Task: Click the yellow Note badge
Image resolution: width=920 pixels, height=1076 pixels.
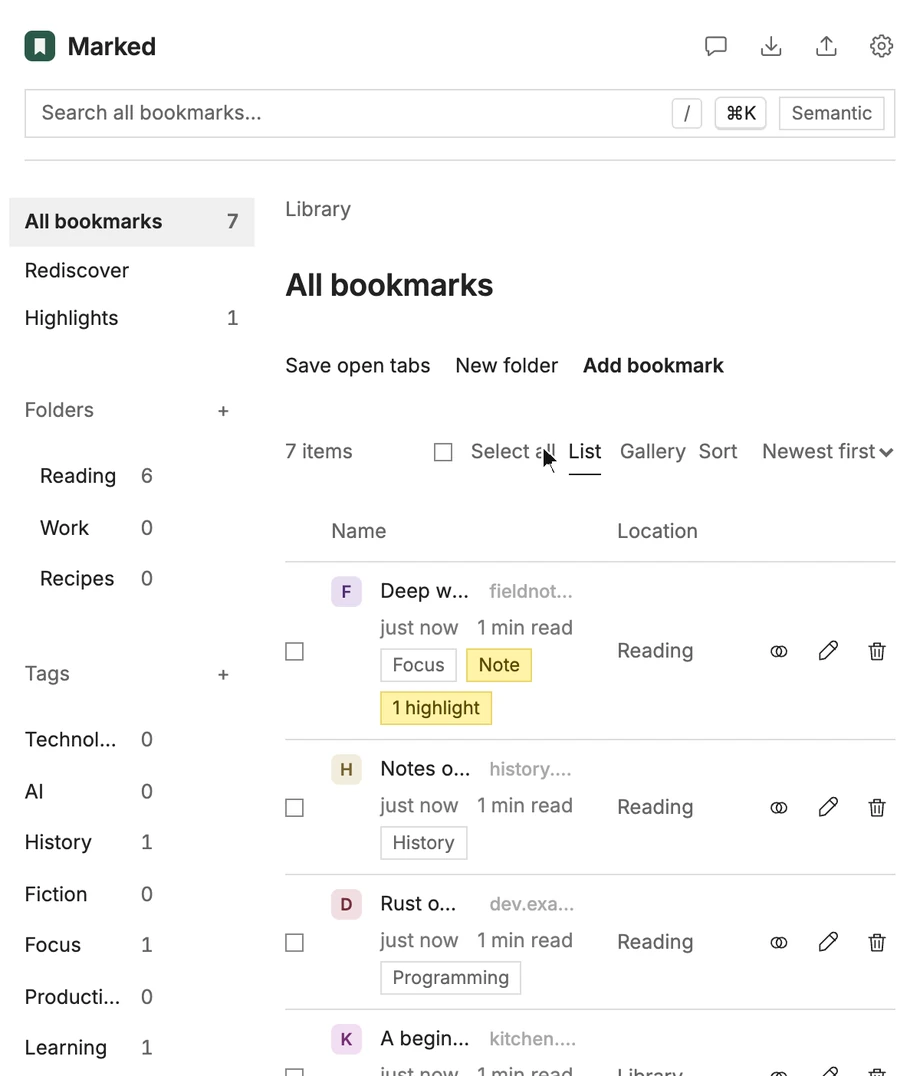Action: point(499,665)
